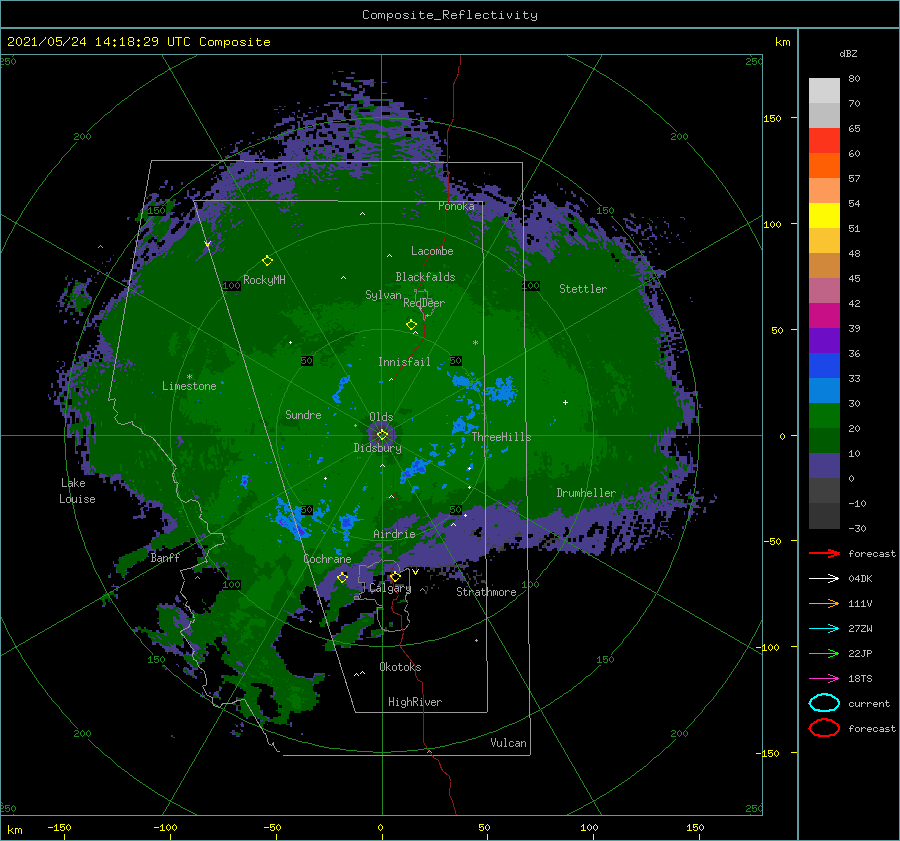Click the asterisk marker above Limestone
This screenshot has width=900, height=841.
tap(189, 377)
